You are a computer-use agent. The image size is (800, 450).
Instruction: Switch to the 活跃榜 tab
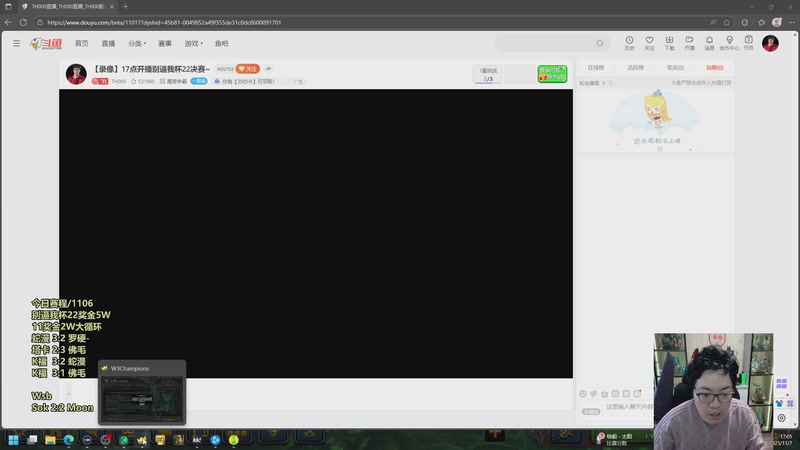click(635, 67)
